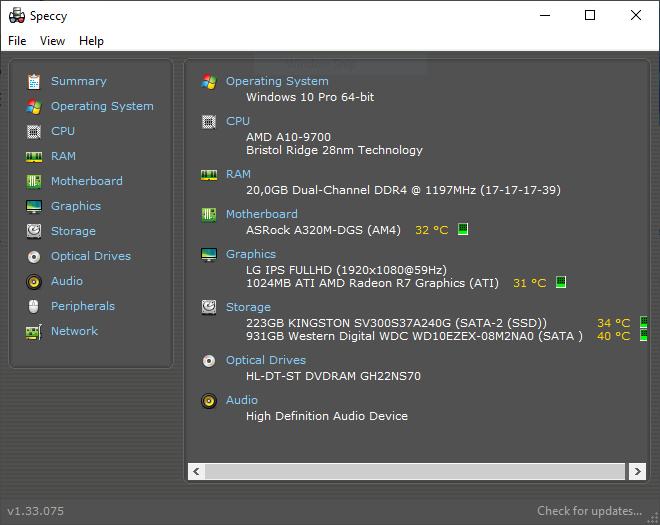The width and height of the screenshot is (660, 525).
Task: Click Optical Drives heading link in summary
Action: (266, 360)
